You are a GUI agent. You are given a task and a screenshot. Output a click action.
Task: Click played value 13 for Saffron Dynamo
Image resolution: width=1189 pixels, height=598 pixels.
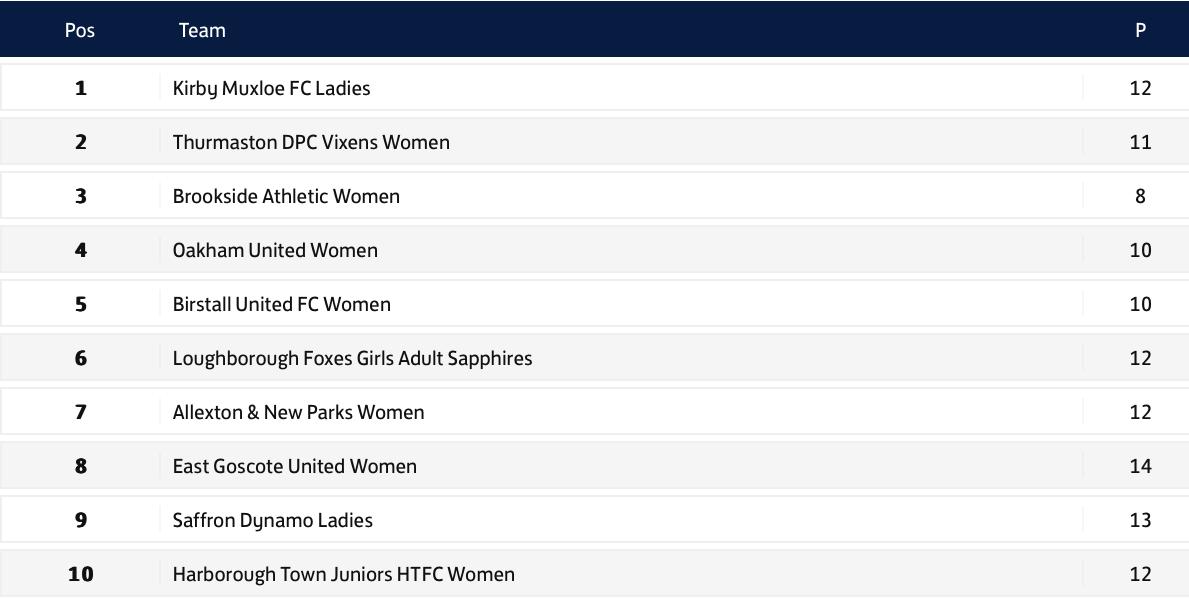pos(1140,521)
